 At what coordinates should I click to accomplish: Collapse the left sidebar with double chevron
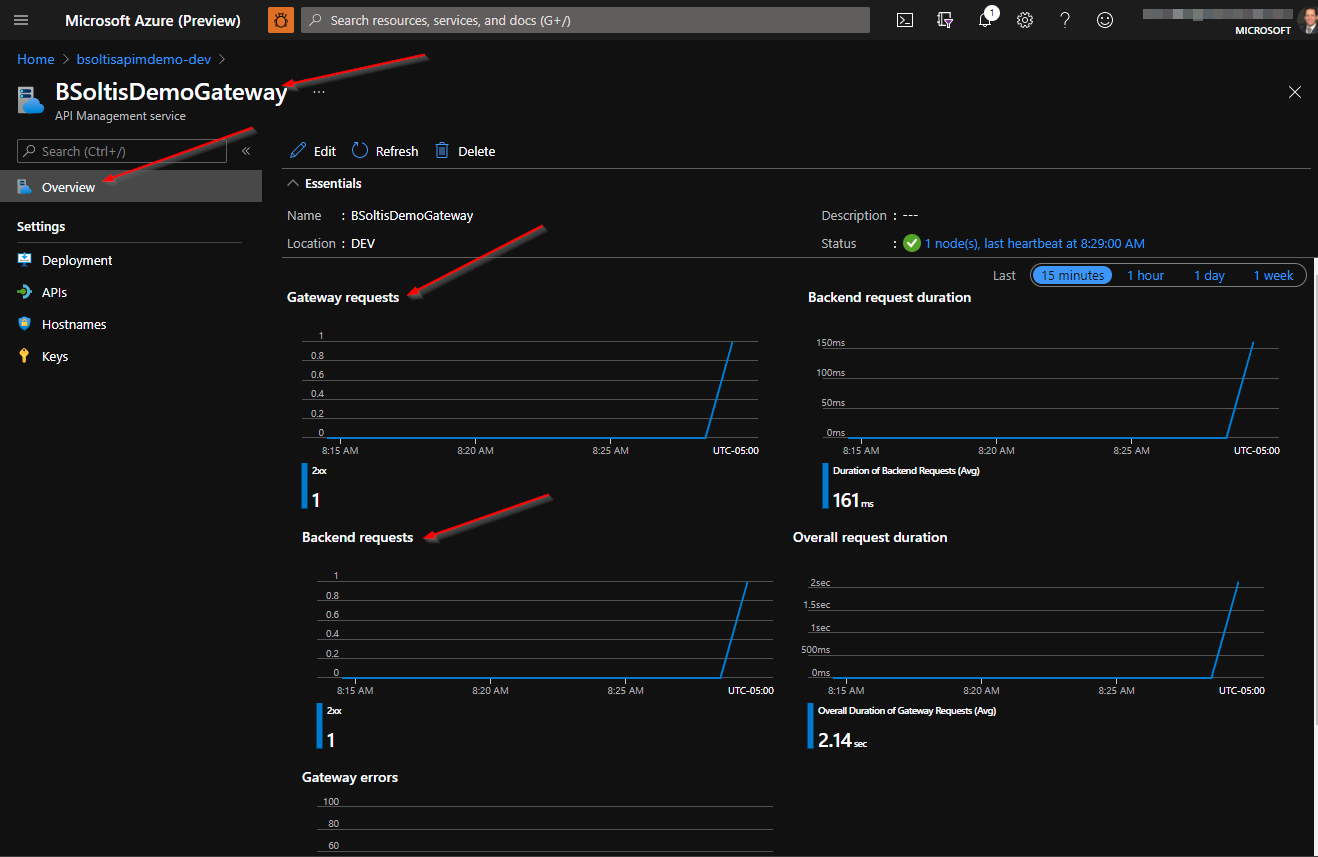pos(246,150)
